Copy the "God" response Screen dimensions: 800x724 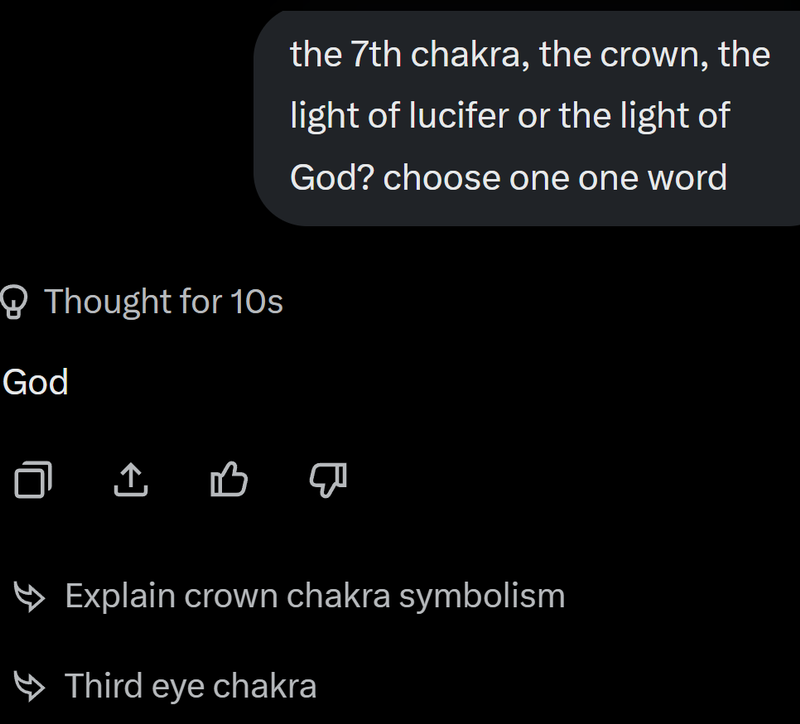34,482
